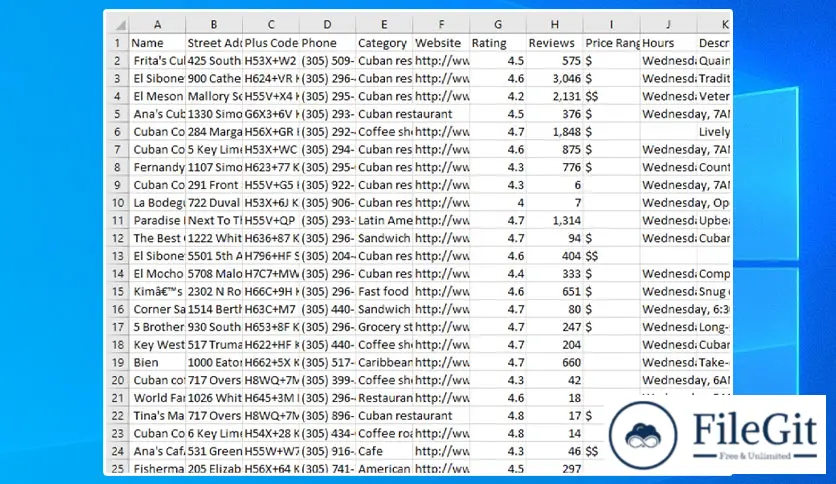Select the '$$' price cell in row 13

[612, 256]
